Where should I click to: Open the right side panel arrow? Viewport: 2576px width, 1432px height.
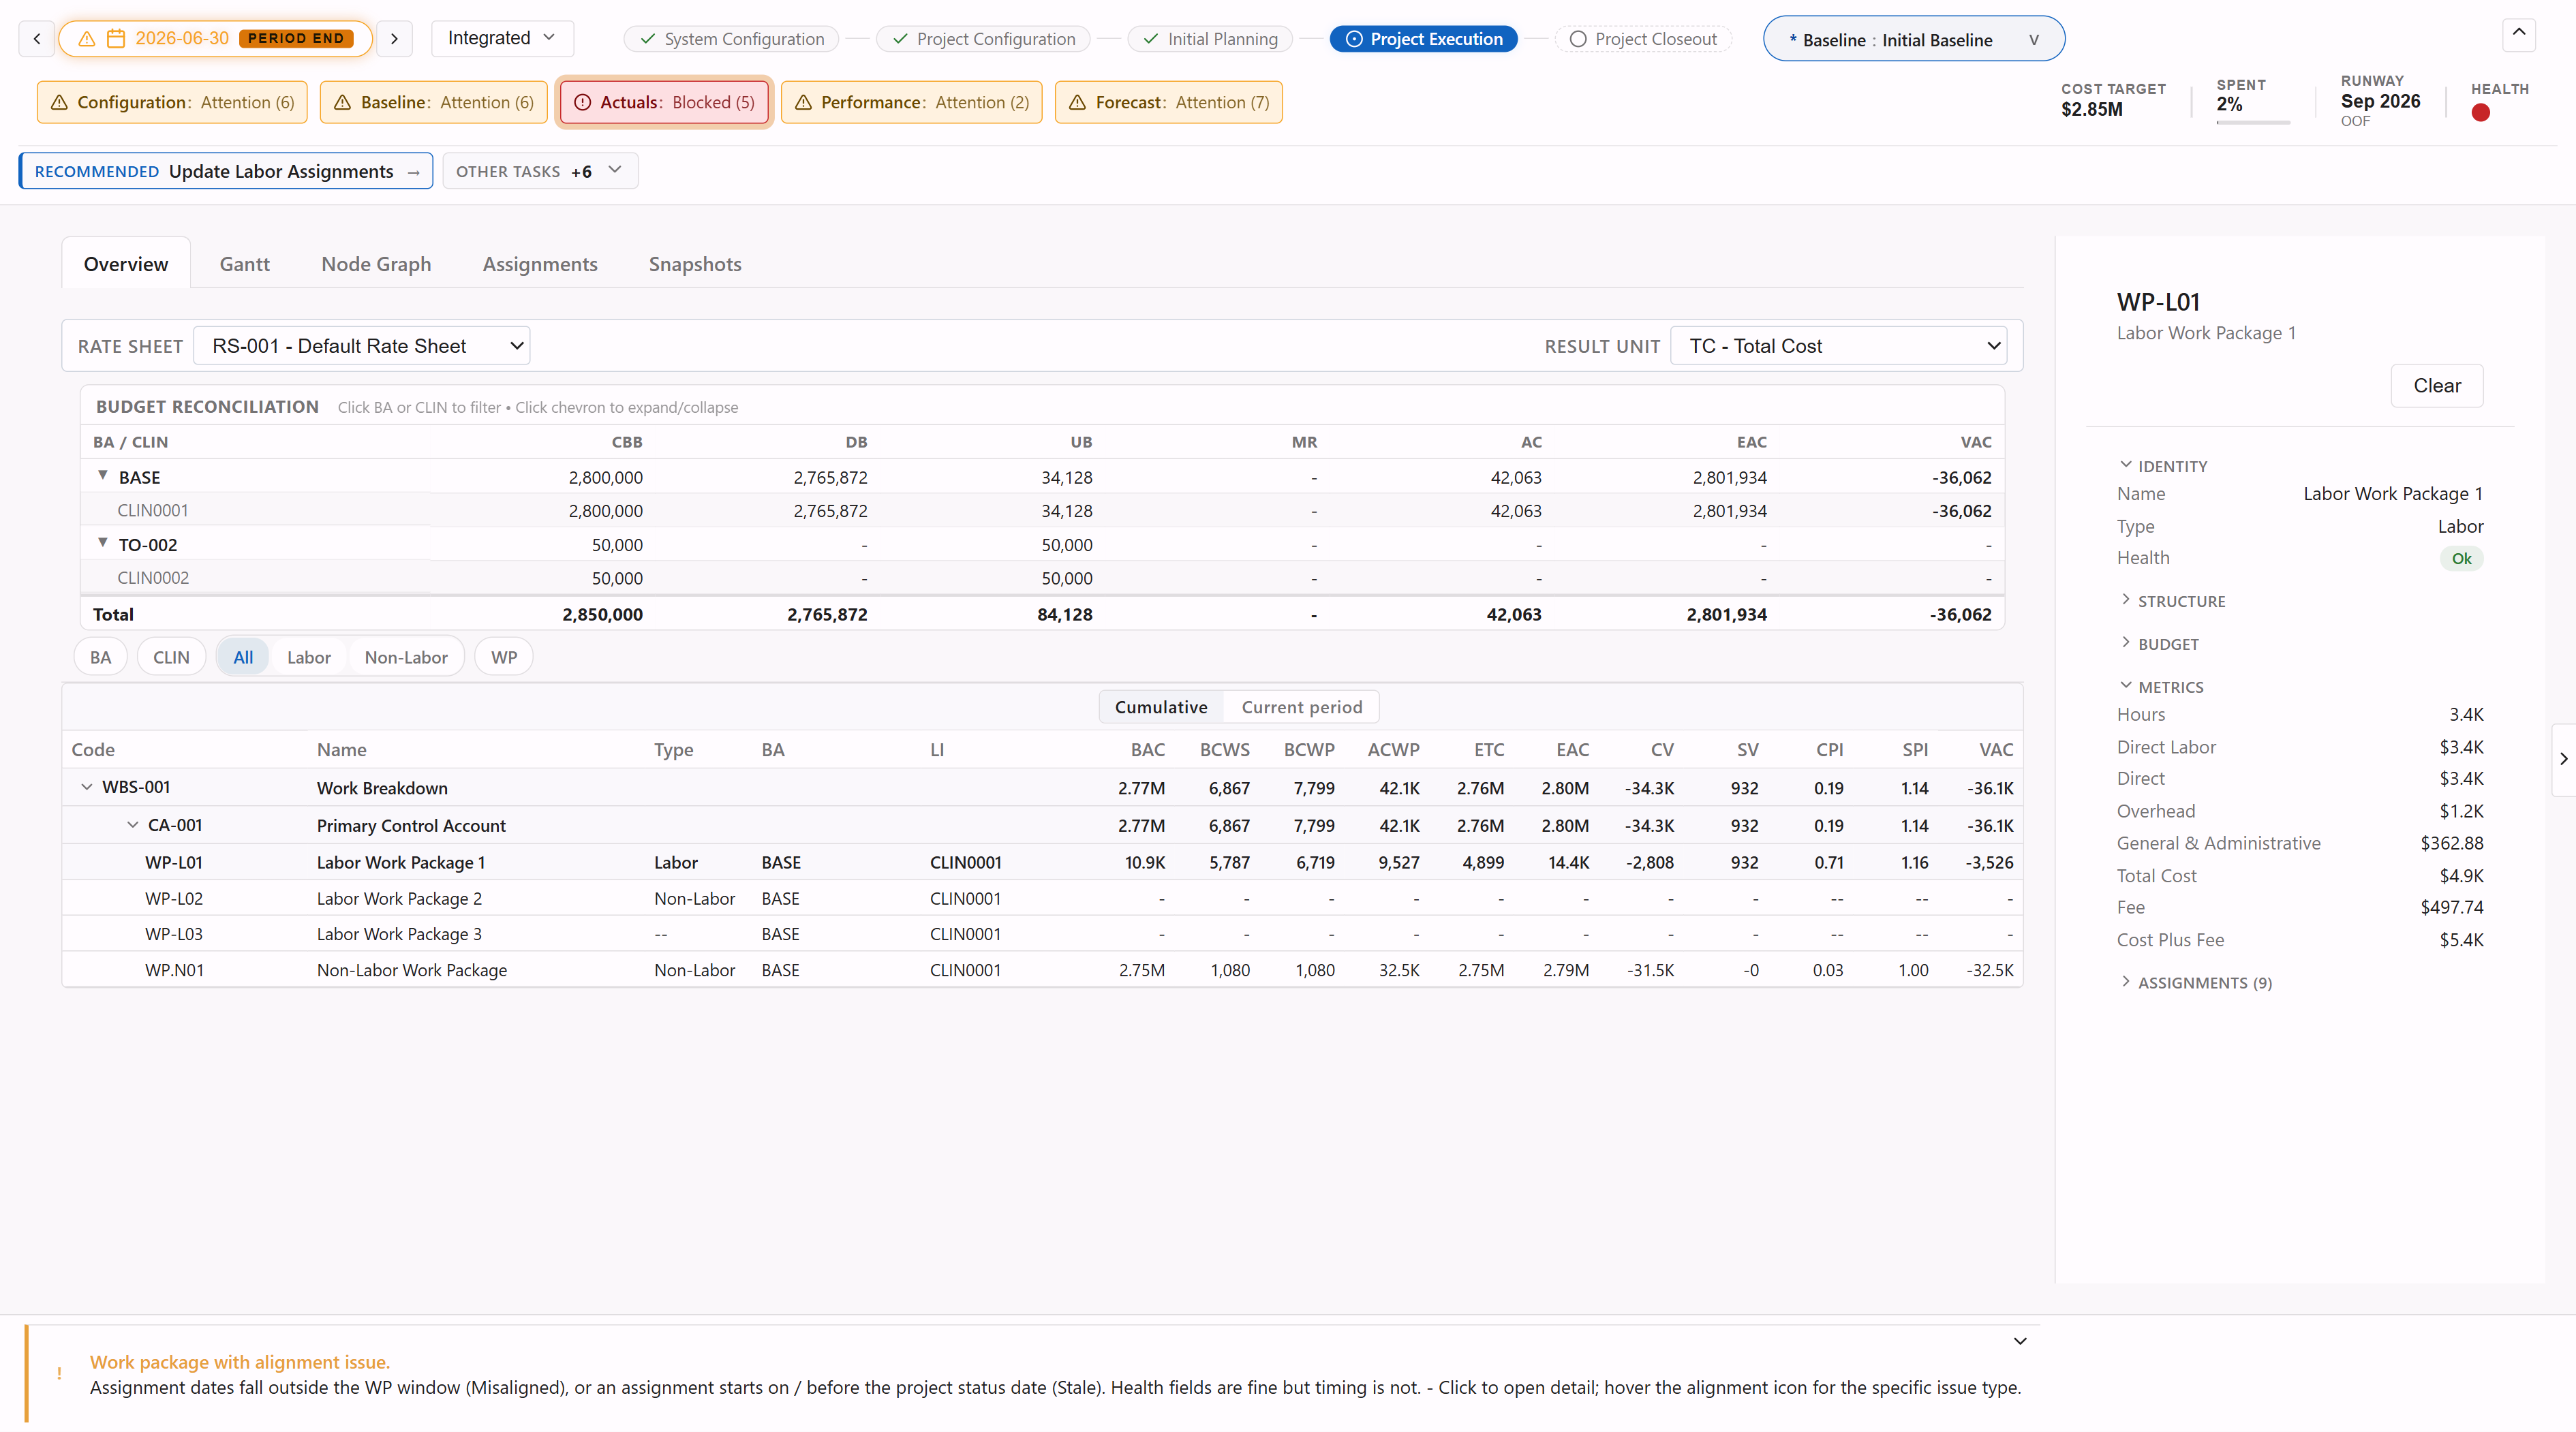2563,759
